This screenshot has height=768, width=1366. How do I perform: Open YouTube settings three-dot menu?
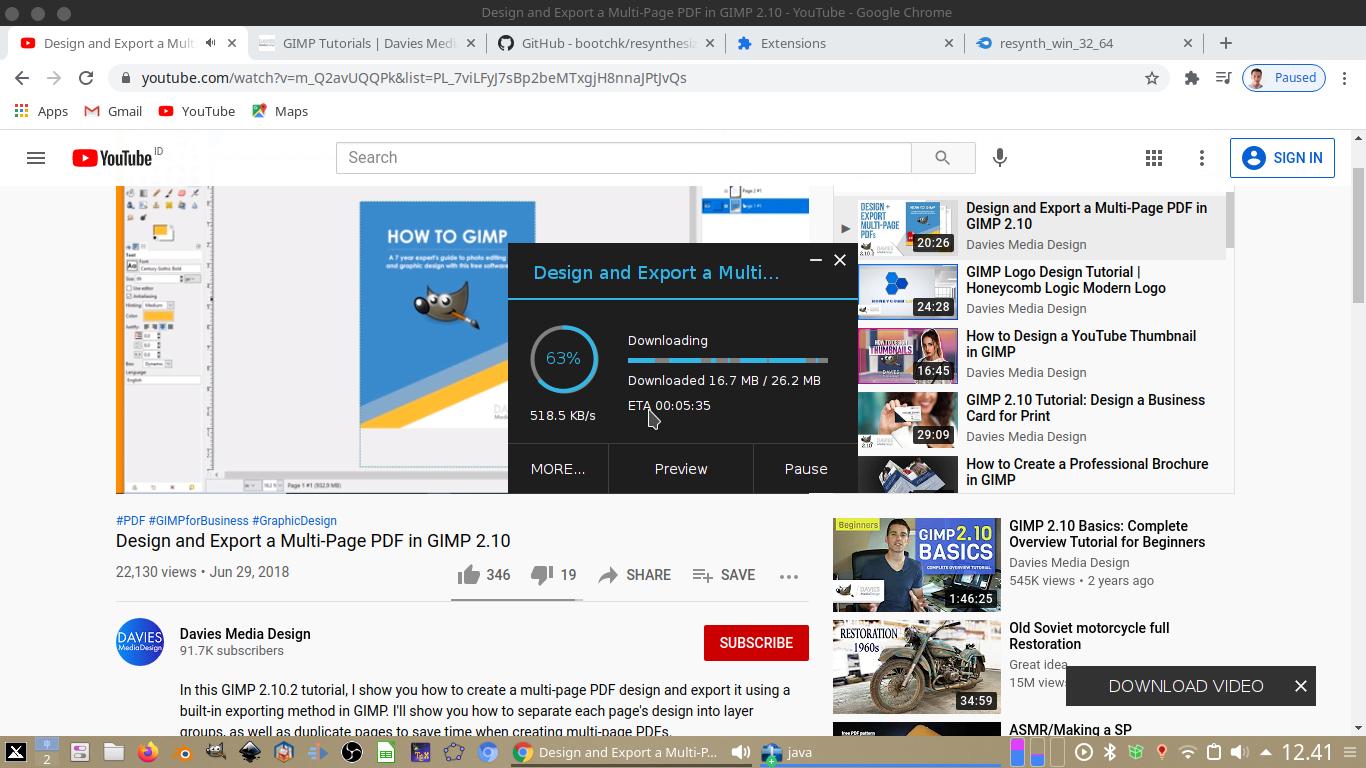click(x=1202, y=158)
